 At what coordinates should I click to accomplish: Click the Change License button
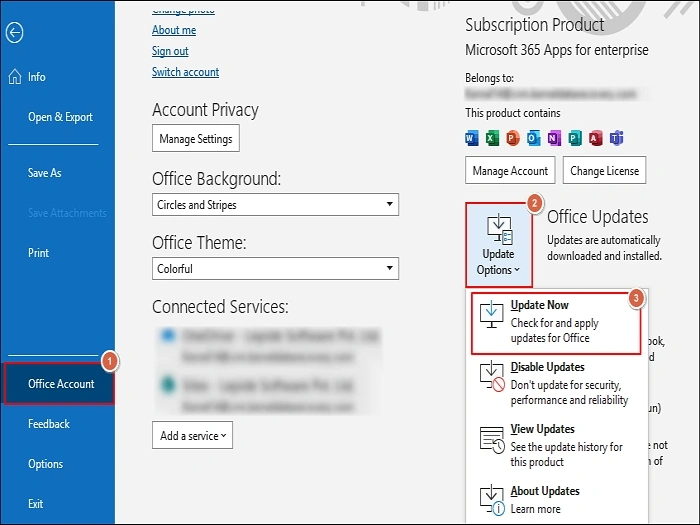pyautogui.click(x=604, y=170)
